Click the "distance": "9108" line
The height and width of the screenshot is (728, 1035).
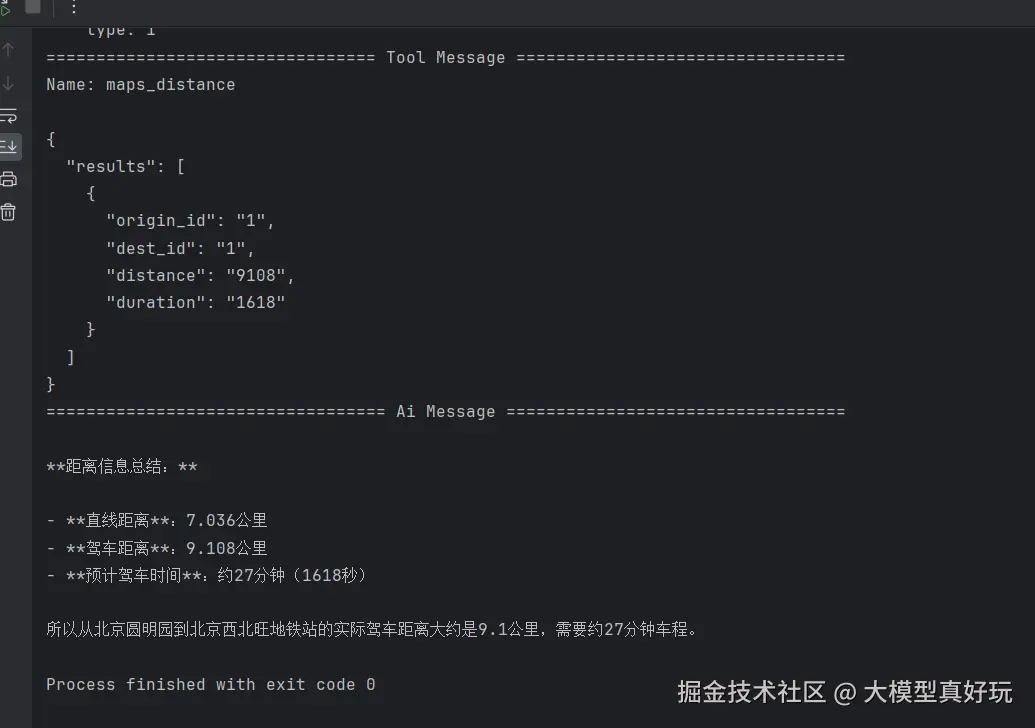pyautogui.click(x=200, y=275)
